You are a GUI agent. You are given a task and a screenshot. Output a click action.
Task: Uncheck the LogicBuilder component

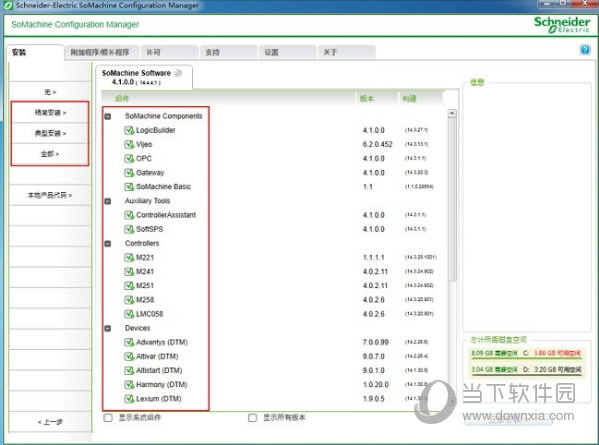click(x=129, y=130)
